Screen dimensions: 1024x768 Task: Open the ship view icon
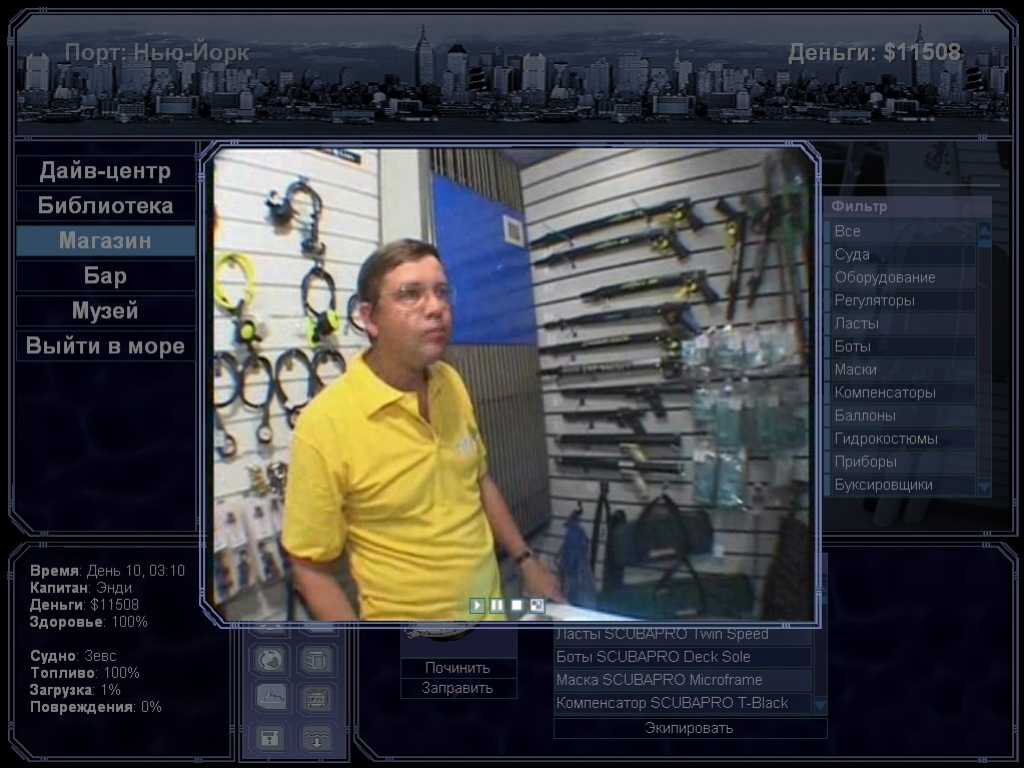(x=270, y=698)
